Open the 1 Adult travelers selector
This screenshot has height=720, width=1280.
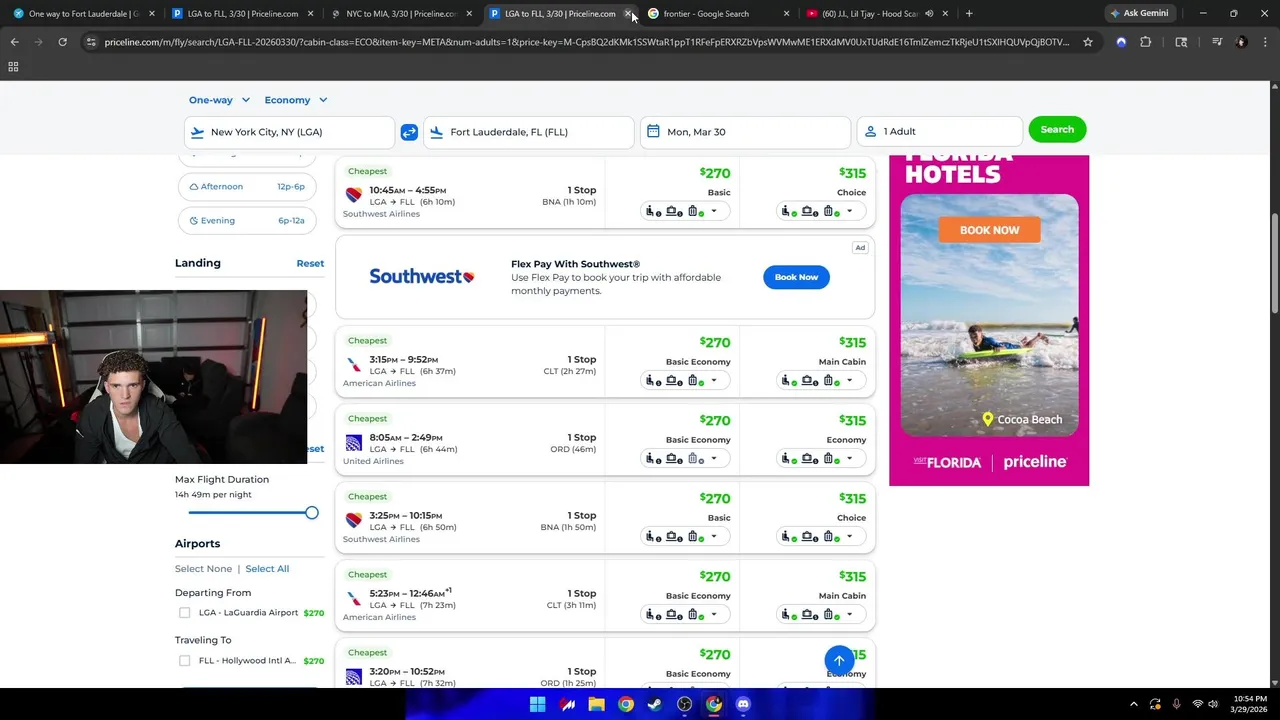click(x=940, y=131)
